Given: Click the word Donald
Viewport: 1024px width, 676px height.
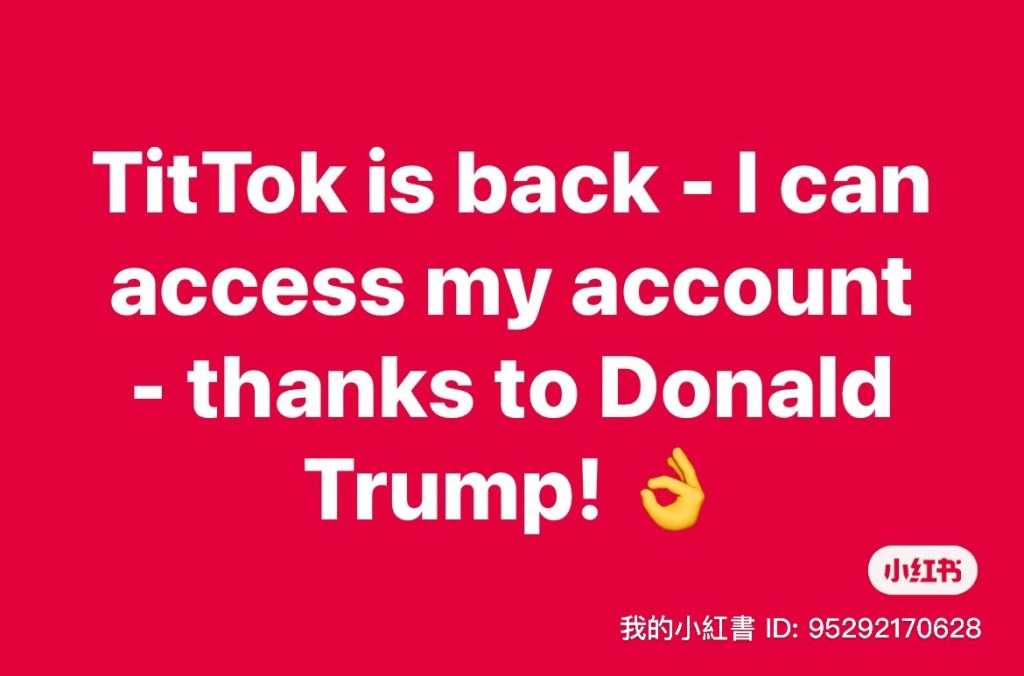Looking at the screenshot, I should pyautogui.click(x=746, y=390).
